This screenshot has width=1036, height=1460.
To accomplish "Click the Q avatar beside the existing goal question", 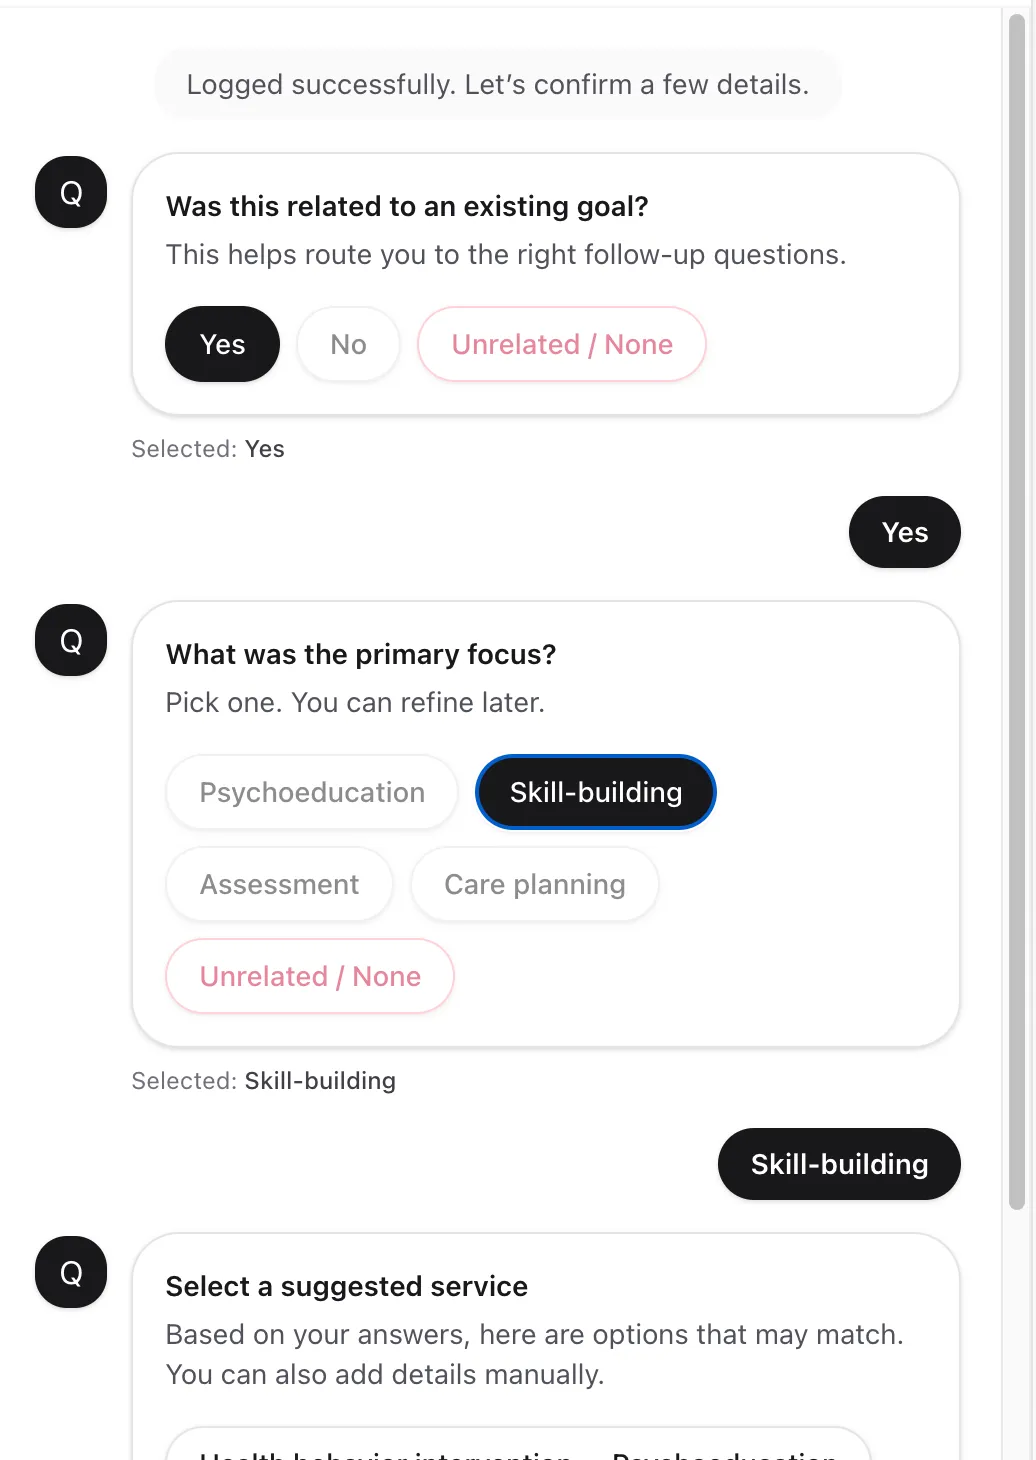I will pyautogui.click(x=71, y=192).
